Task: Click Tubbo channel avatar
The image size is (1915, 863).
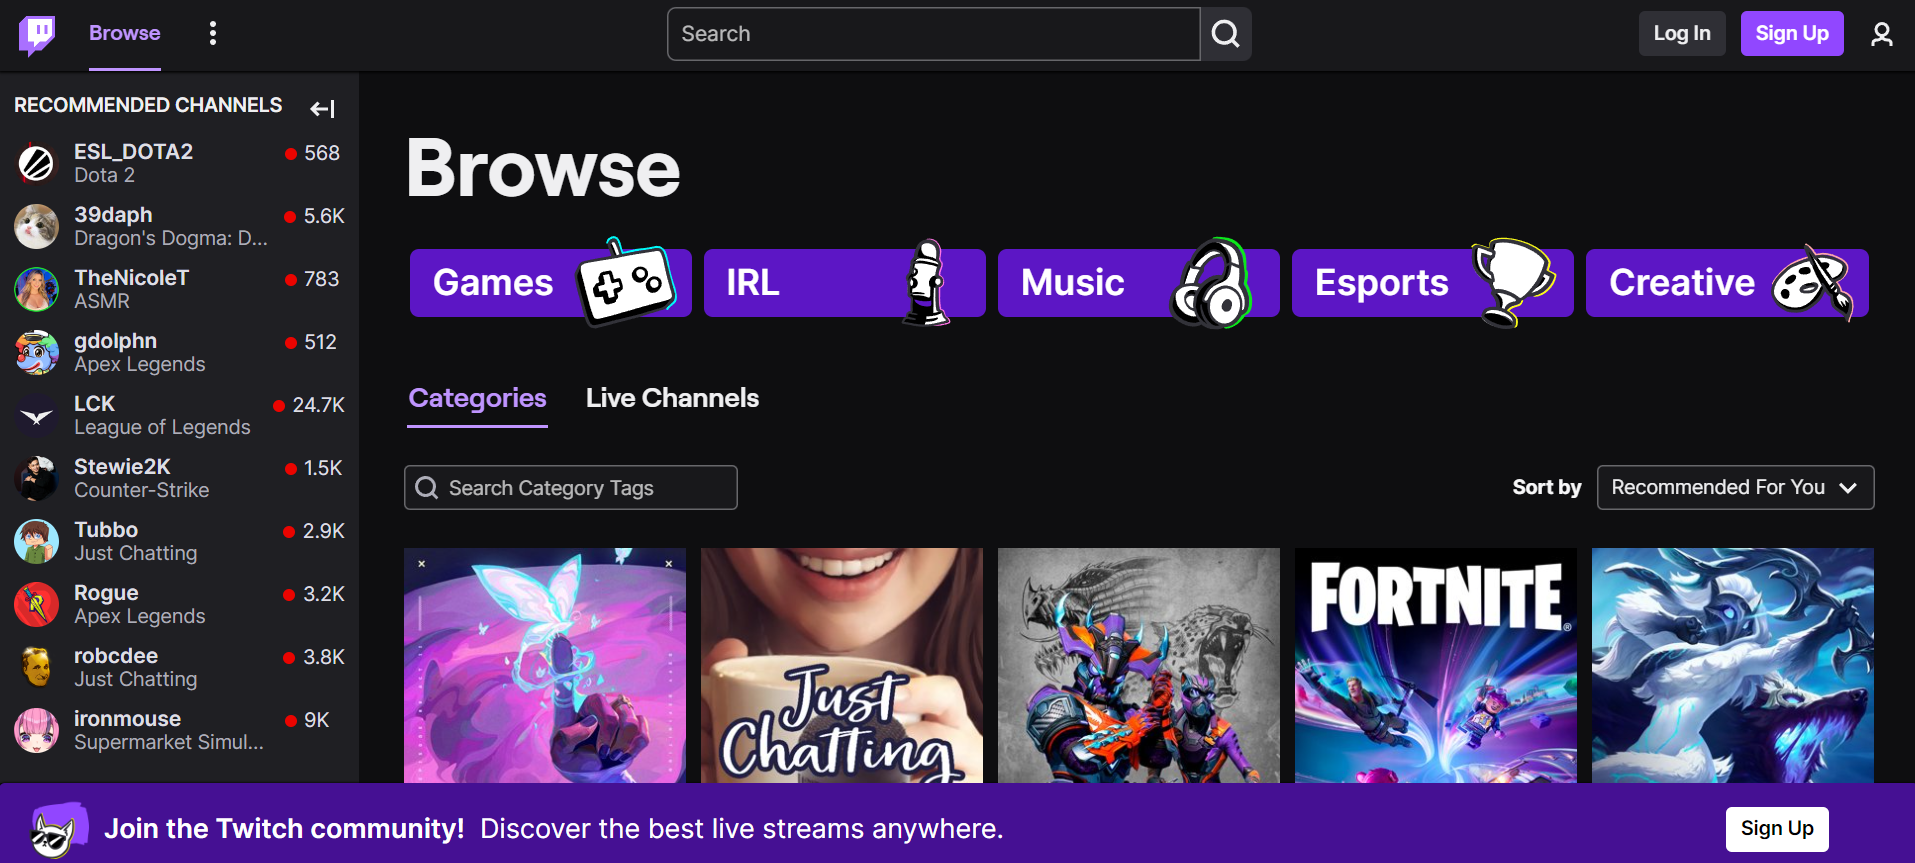Action: point(37,541)
